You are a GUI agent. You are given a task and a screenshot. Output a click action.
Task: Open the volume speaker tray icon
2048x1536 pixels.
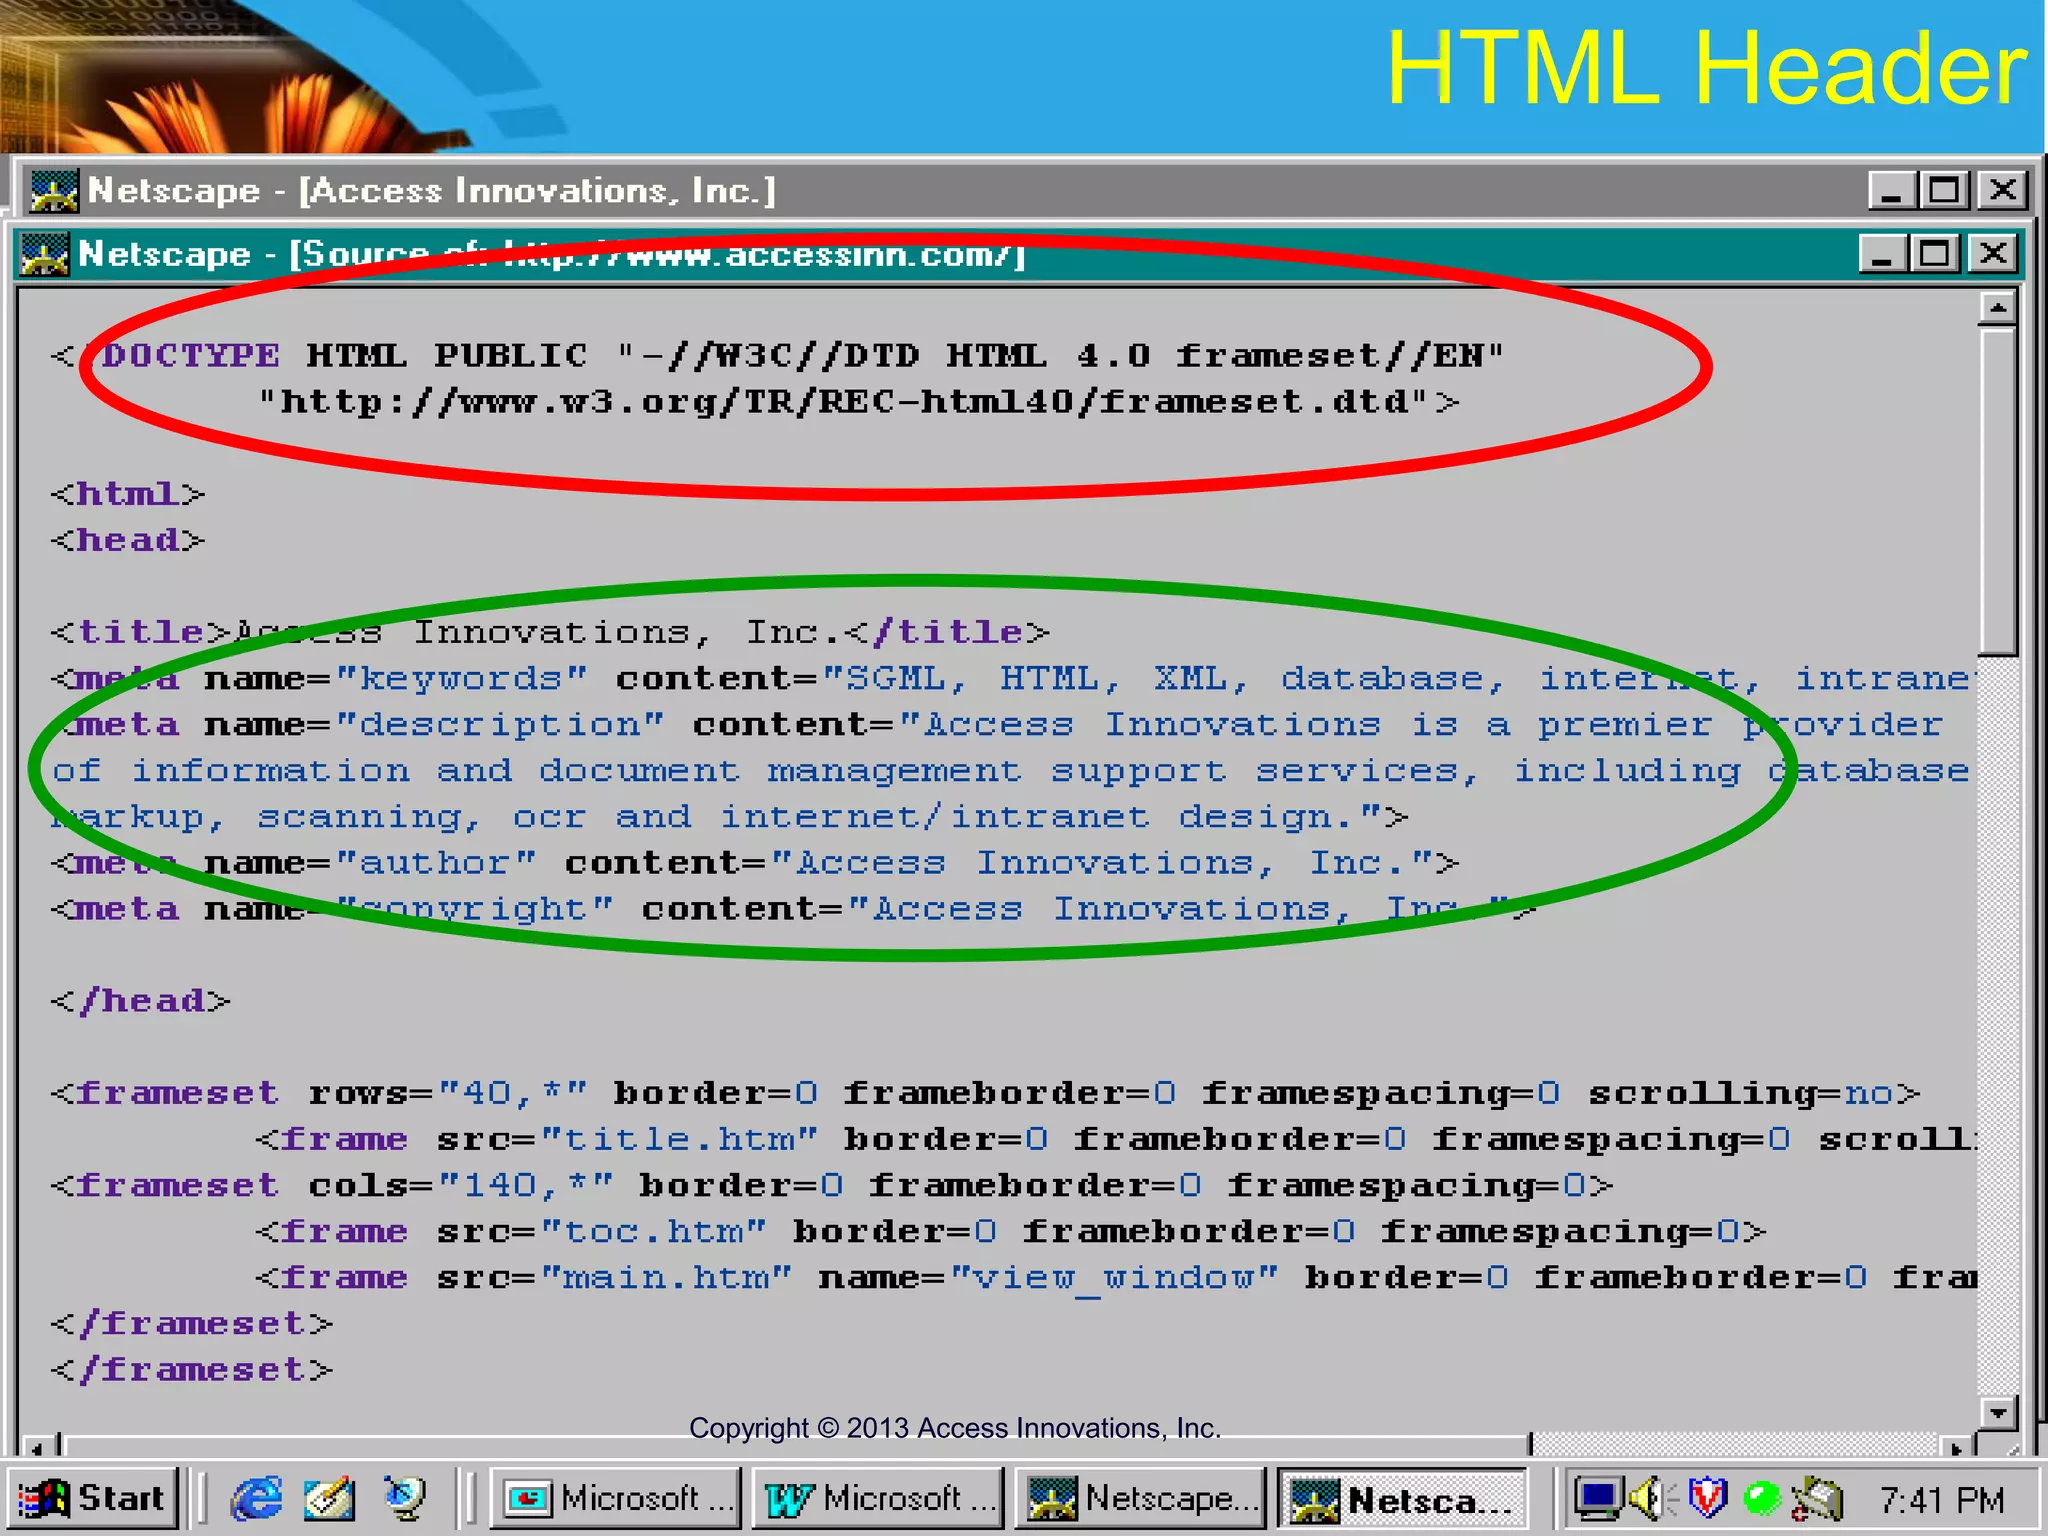click(1650, 1498)
